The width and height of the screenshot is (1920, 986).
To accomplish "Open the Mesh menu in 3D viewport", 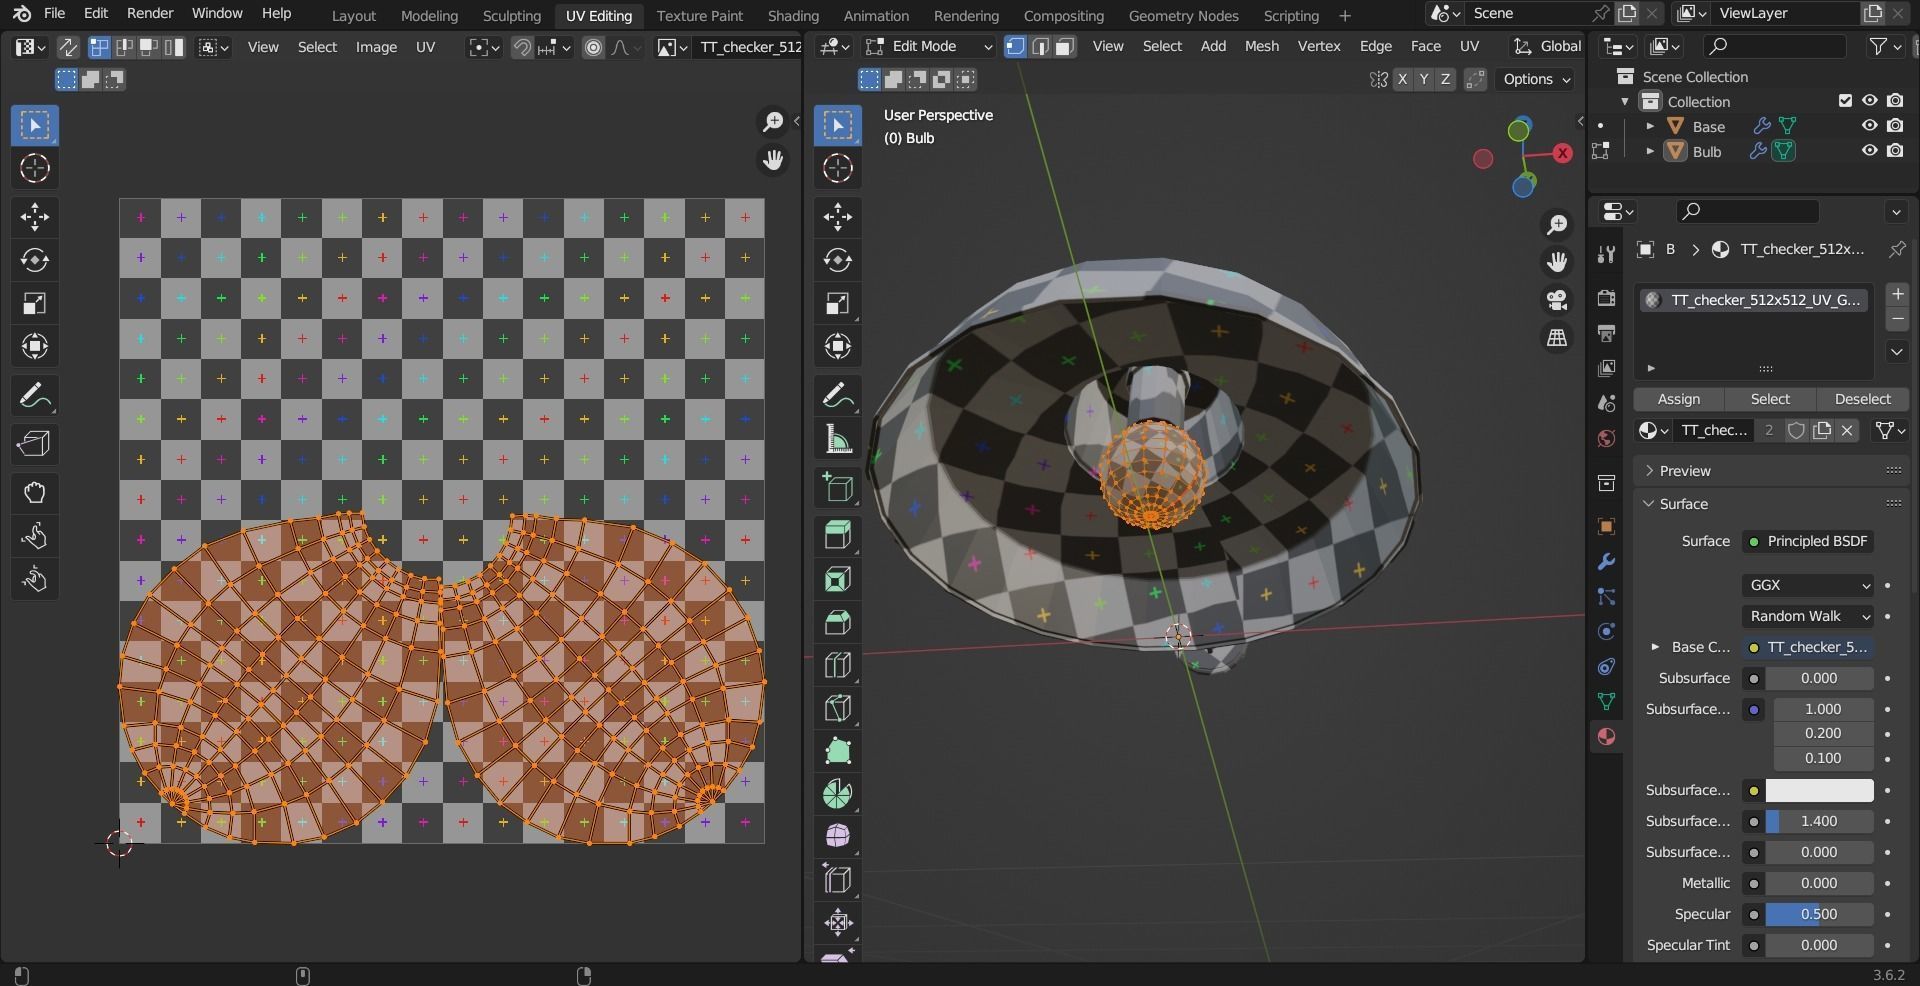I will pyautogui.click(x=1261, y=47).
